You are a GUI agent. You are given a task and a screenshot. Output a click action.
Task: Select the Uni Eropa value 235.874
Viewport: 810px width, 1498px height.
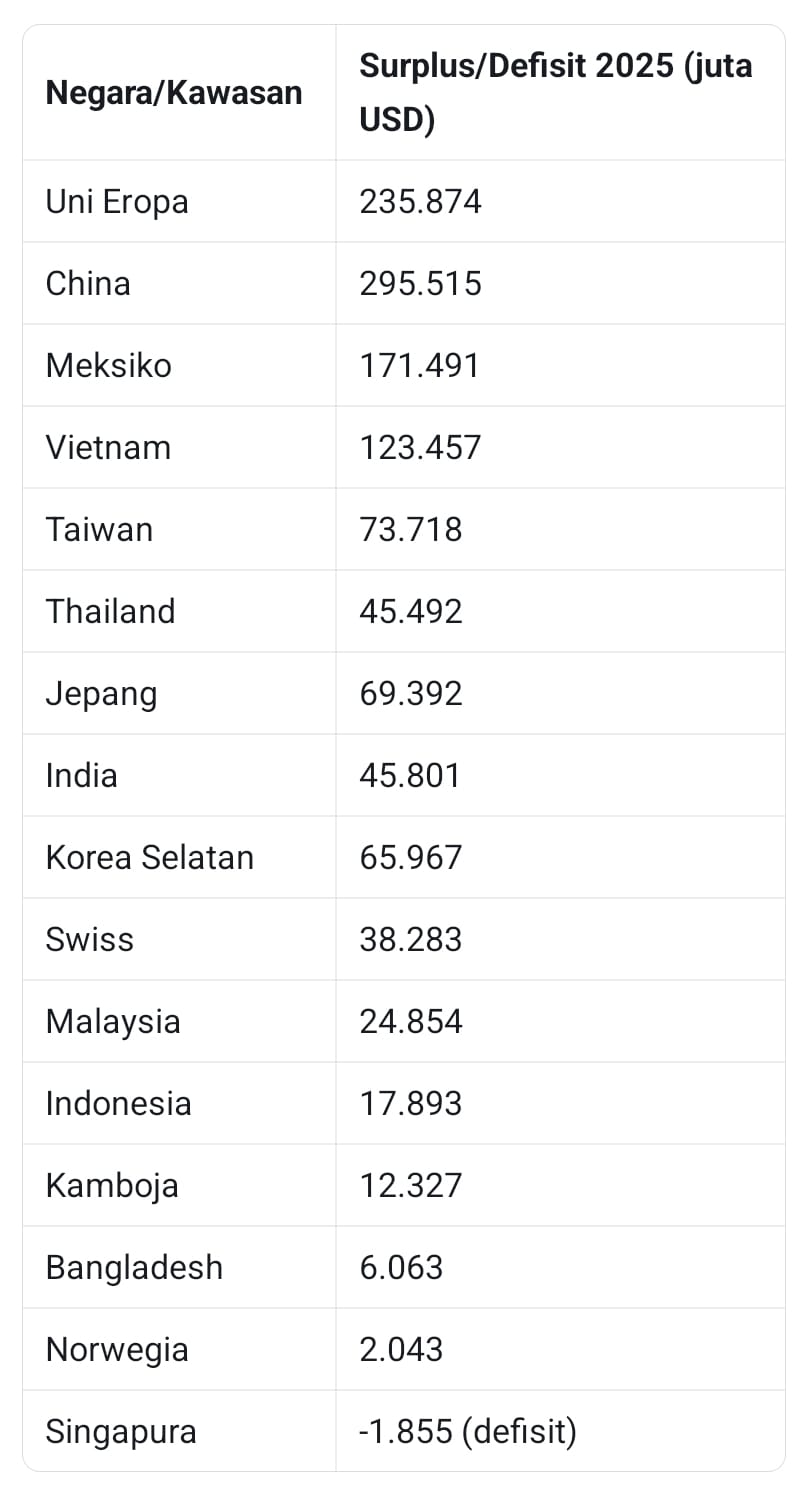(421, 202)
